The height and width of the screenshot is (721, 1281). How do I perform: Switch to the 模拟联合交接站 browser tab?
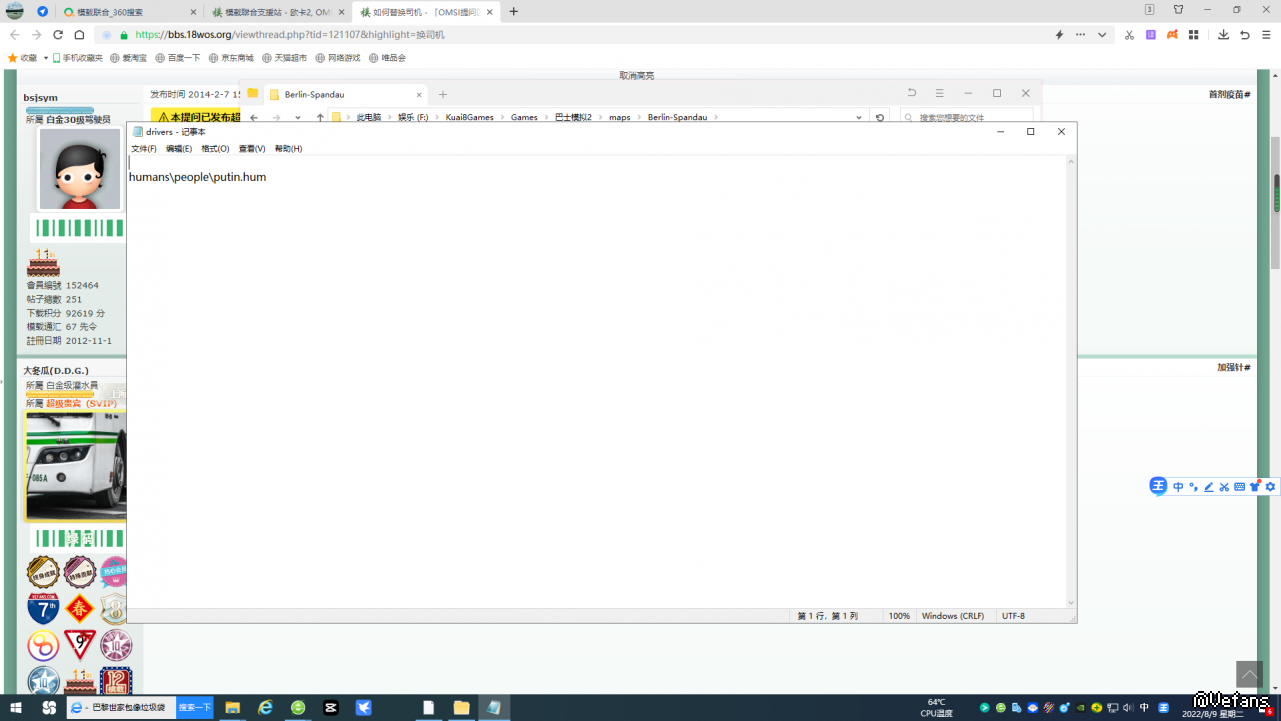278,12
